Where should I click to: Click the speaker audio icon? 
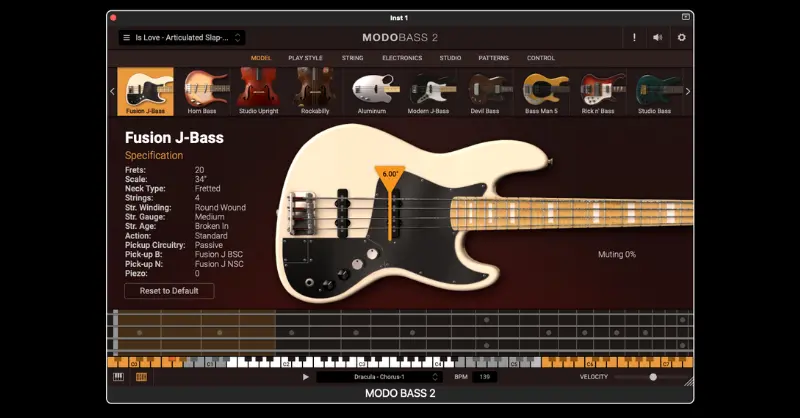click(658, 37)
